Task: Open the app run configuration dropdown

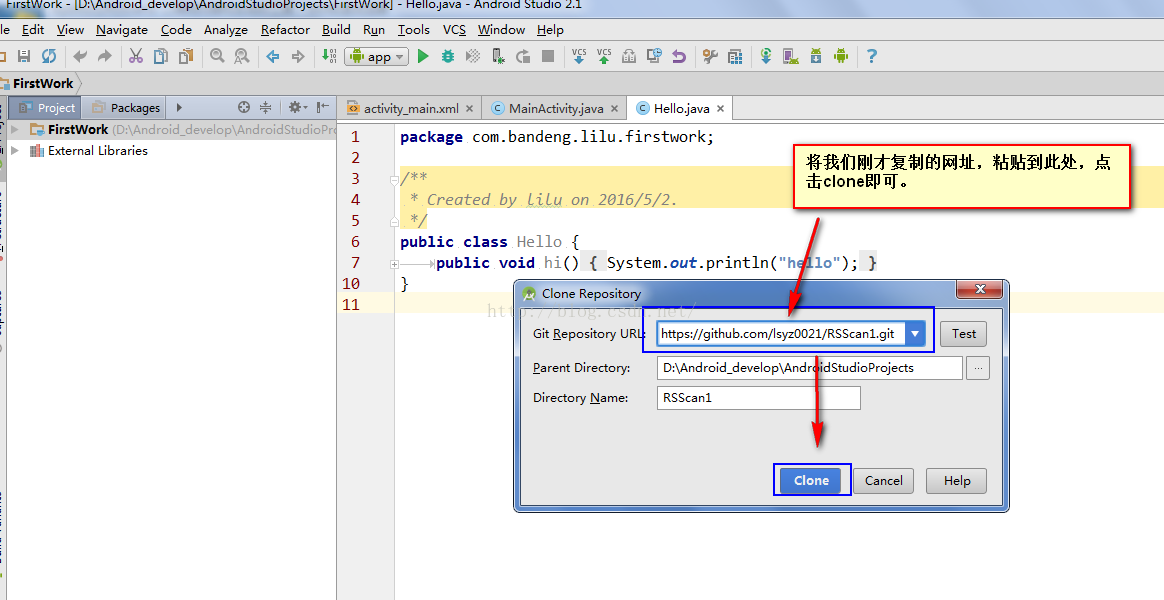Action: coord(377,56)
